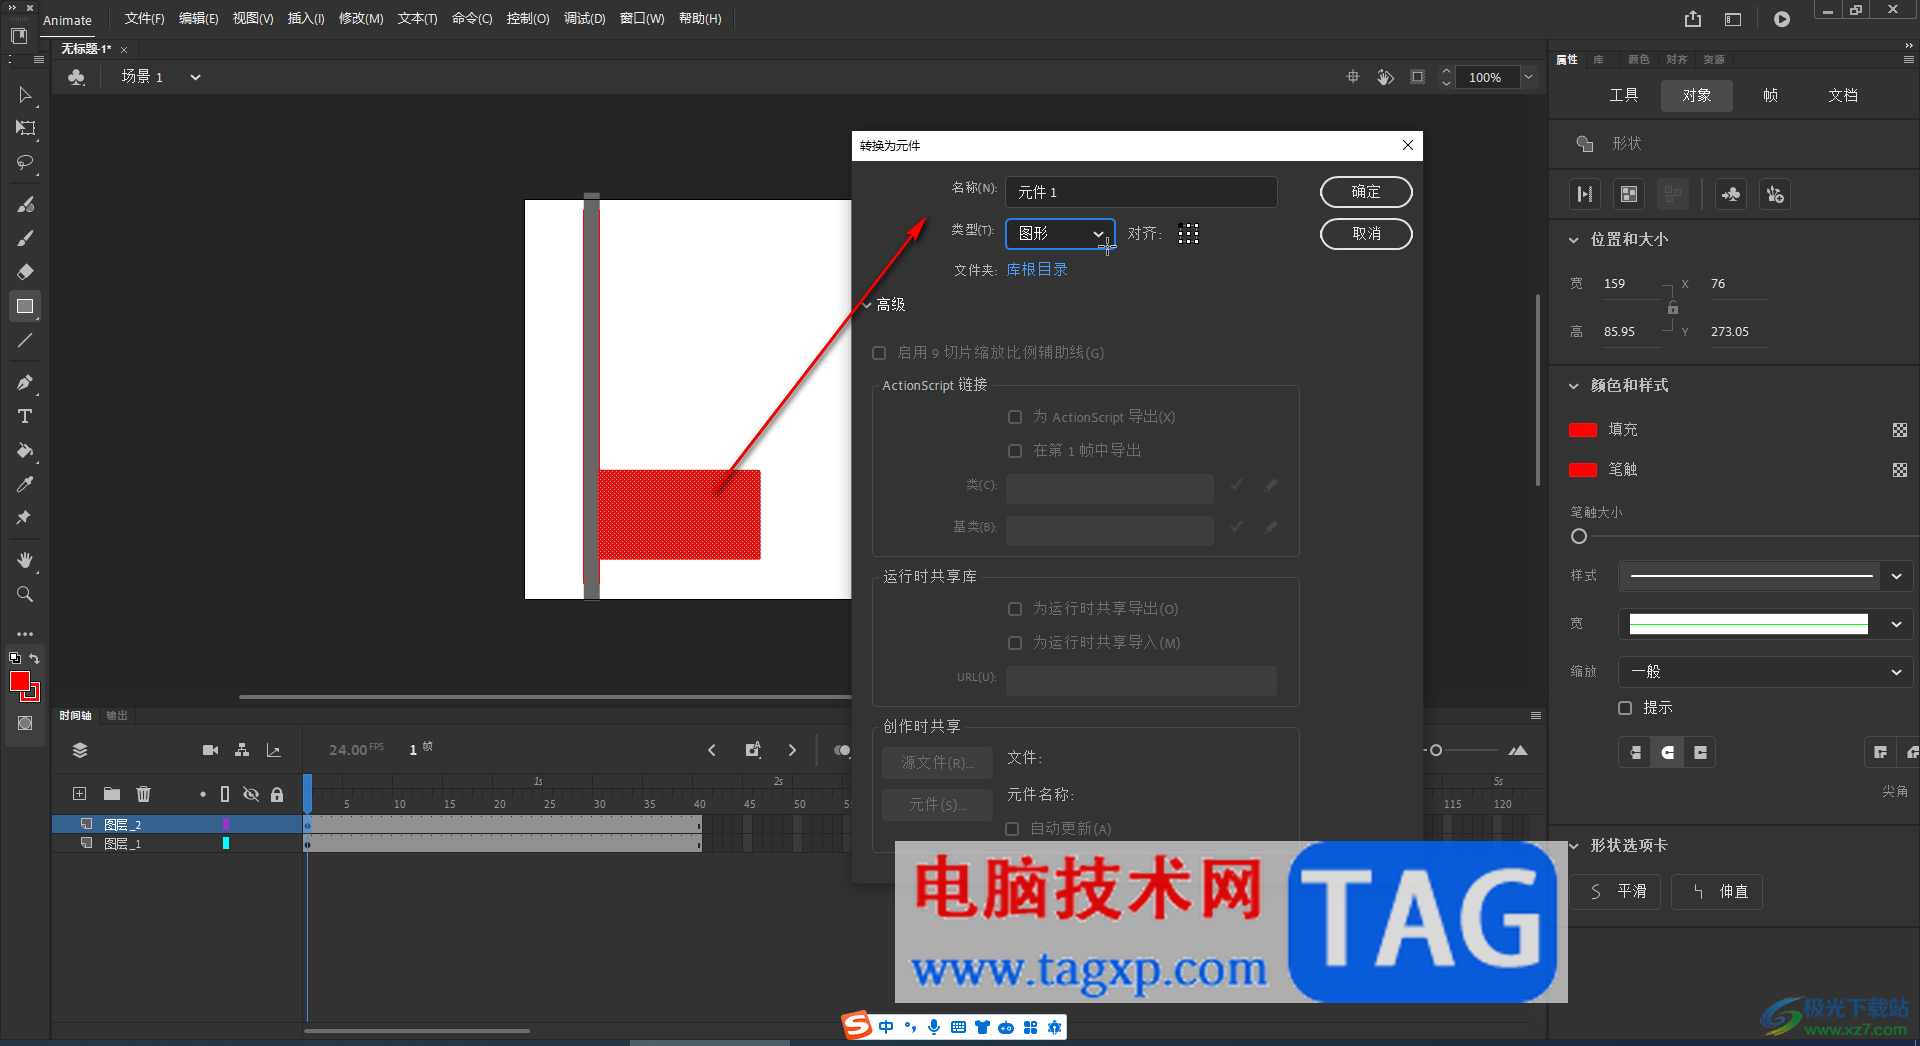
Task: Switch to the 帧 properties tab
Action: point(1770,95)
